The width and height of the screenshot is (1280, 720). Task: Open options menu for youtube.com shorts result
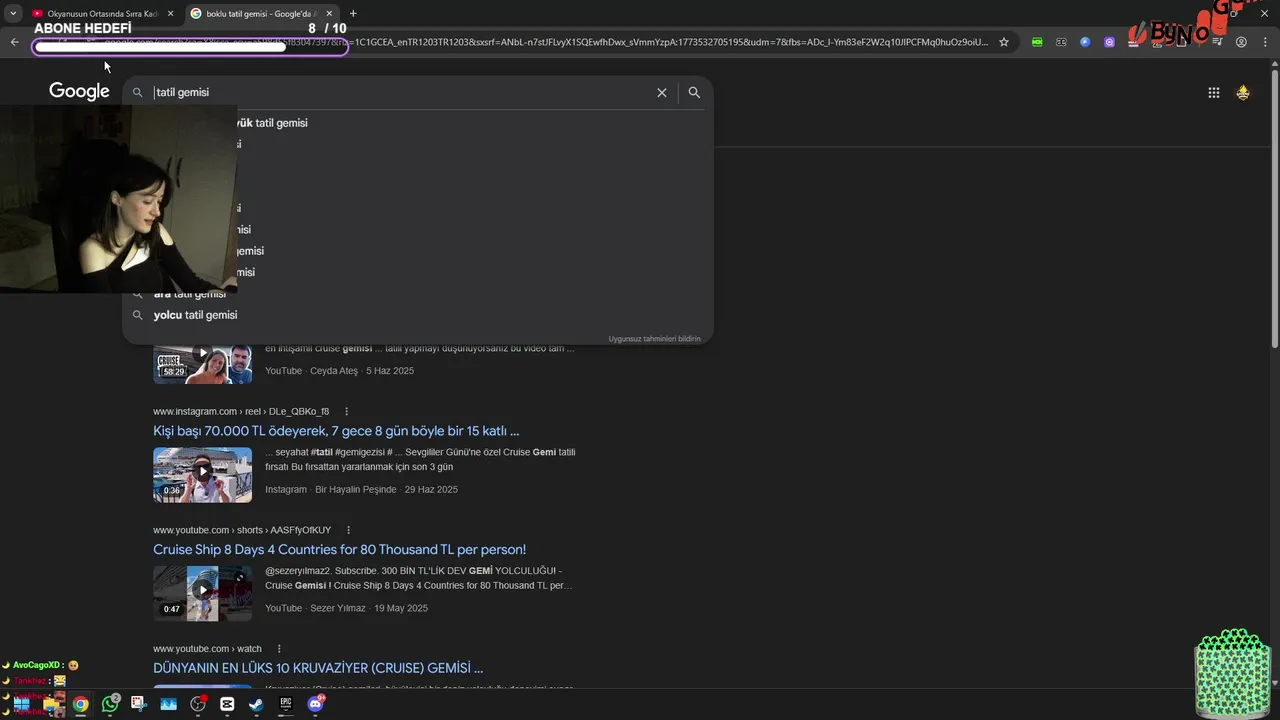tap(349, 530)
